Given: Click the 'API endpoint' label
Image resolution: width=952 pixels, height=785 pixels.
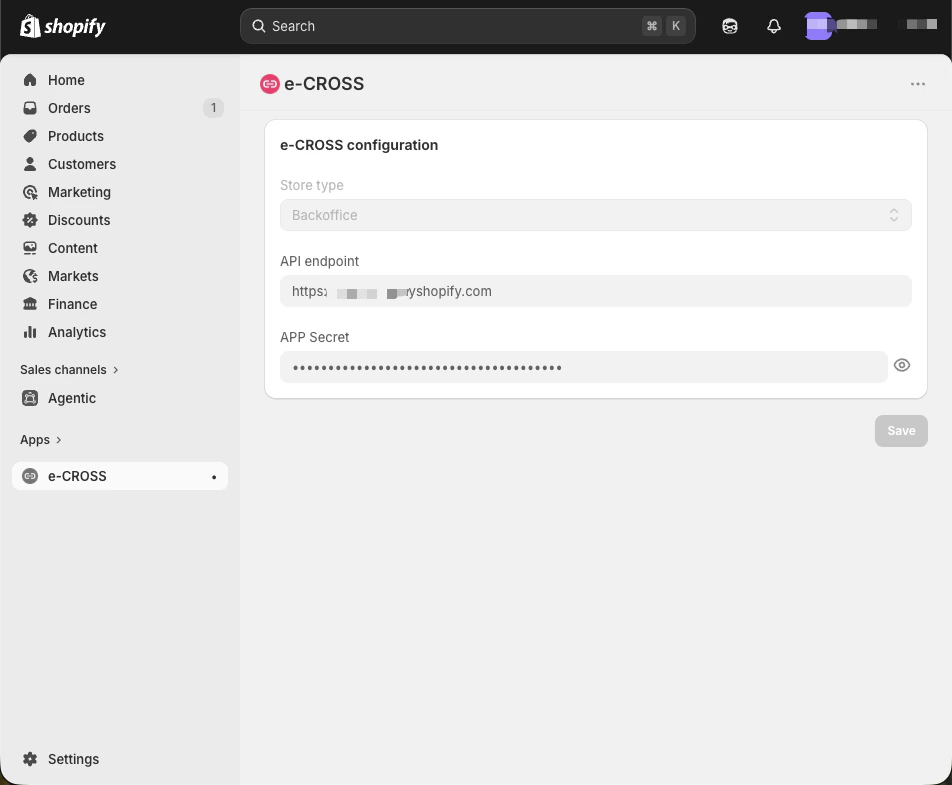Looking at the screenshot, I should click(x=319, y=261).
